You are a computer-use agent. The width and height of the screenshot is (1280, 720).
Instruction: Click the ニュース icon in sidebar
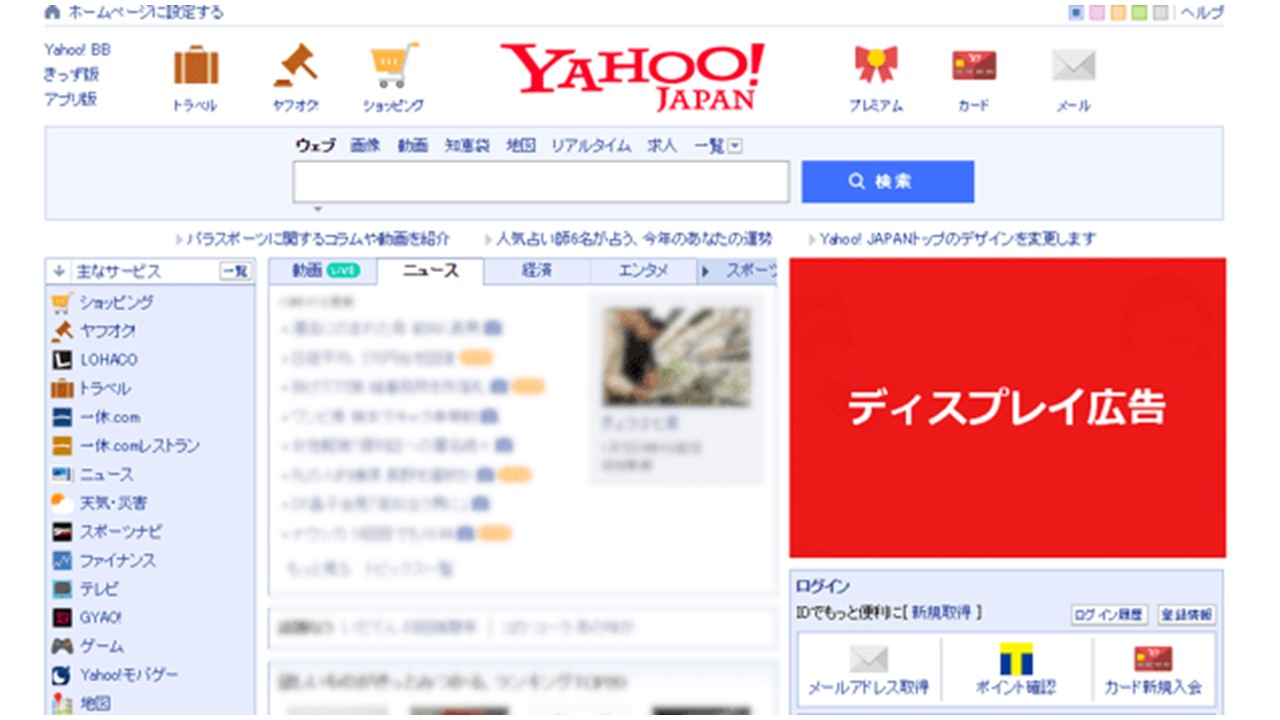pyautogui.click(x=62, y=475)
